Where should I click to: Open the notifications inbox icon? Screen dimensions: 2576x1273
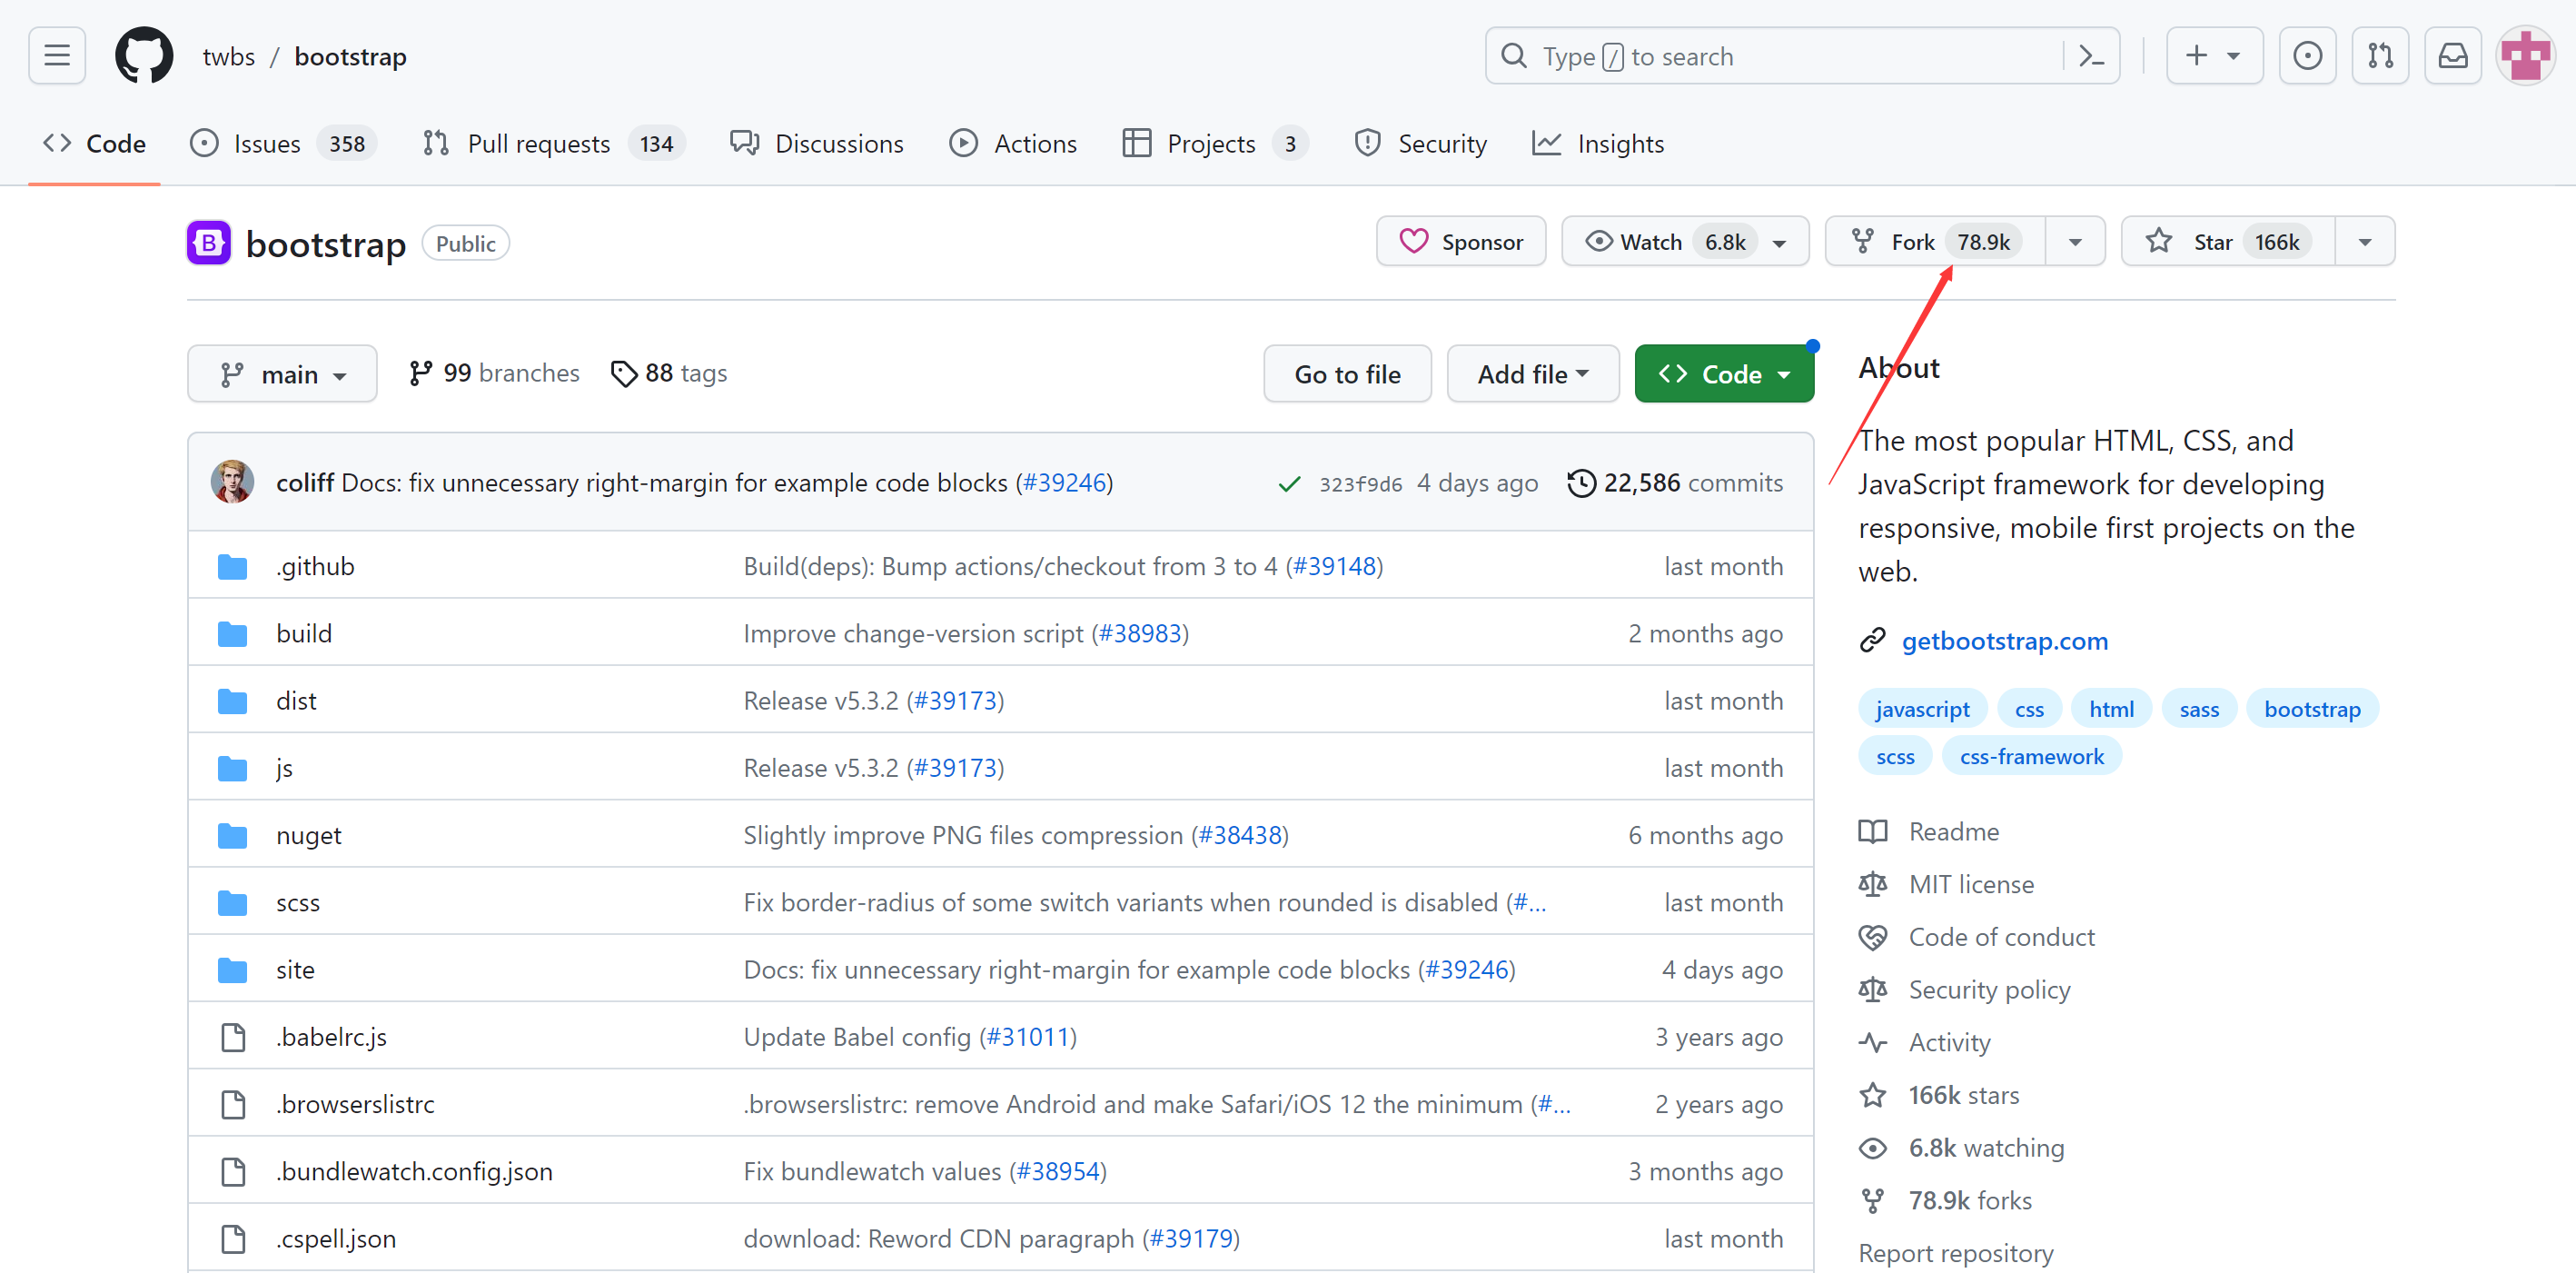pos(2453,56)
